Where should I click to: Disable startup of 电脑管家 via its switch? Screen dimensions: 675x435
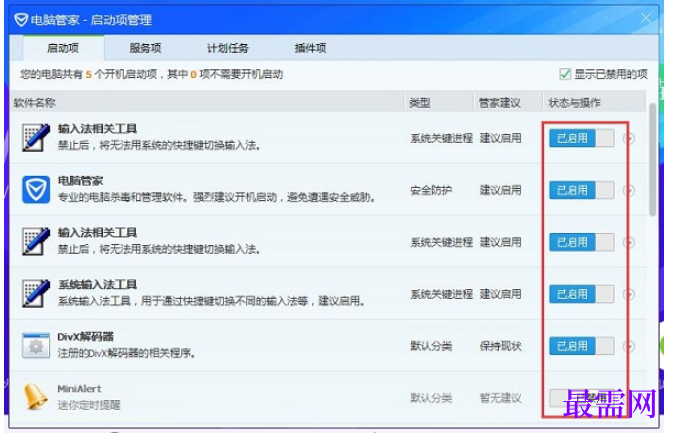pyautogui.click(x=582, y=190)
